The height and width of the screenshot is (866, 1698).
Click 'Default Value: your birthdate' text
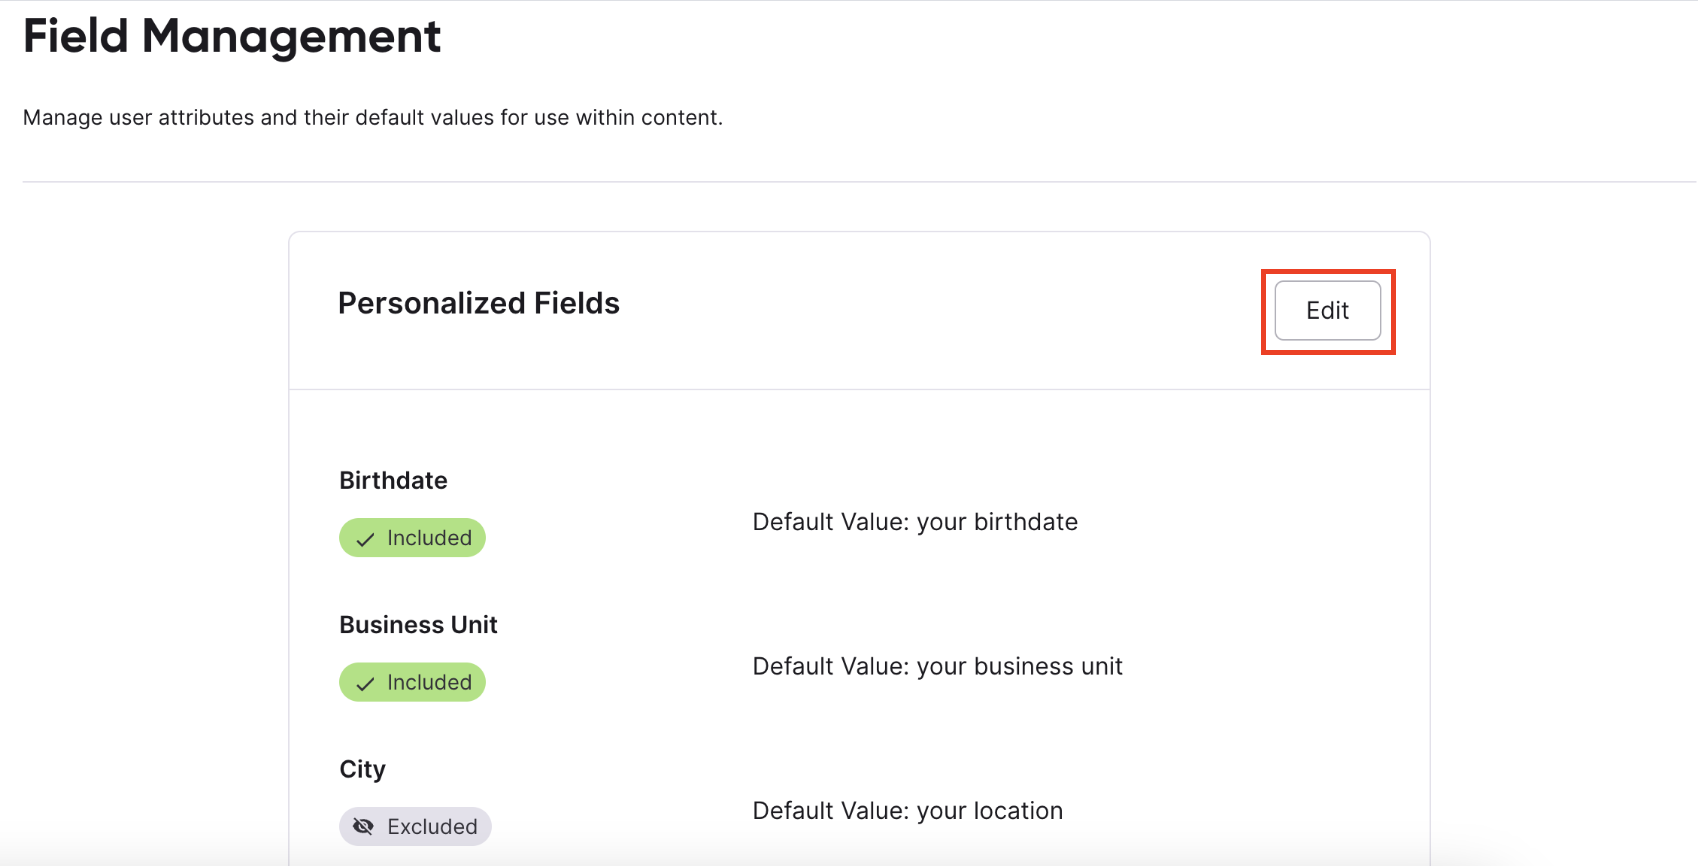coord(915,522)
